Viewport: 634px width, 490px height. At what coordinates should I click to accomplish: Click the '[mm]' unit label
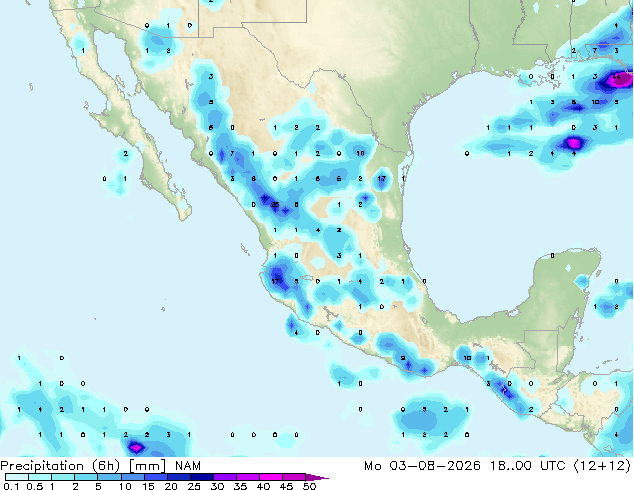[x=147, y=467]
